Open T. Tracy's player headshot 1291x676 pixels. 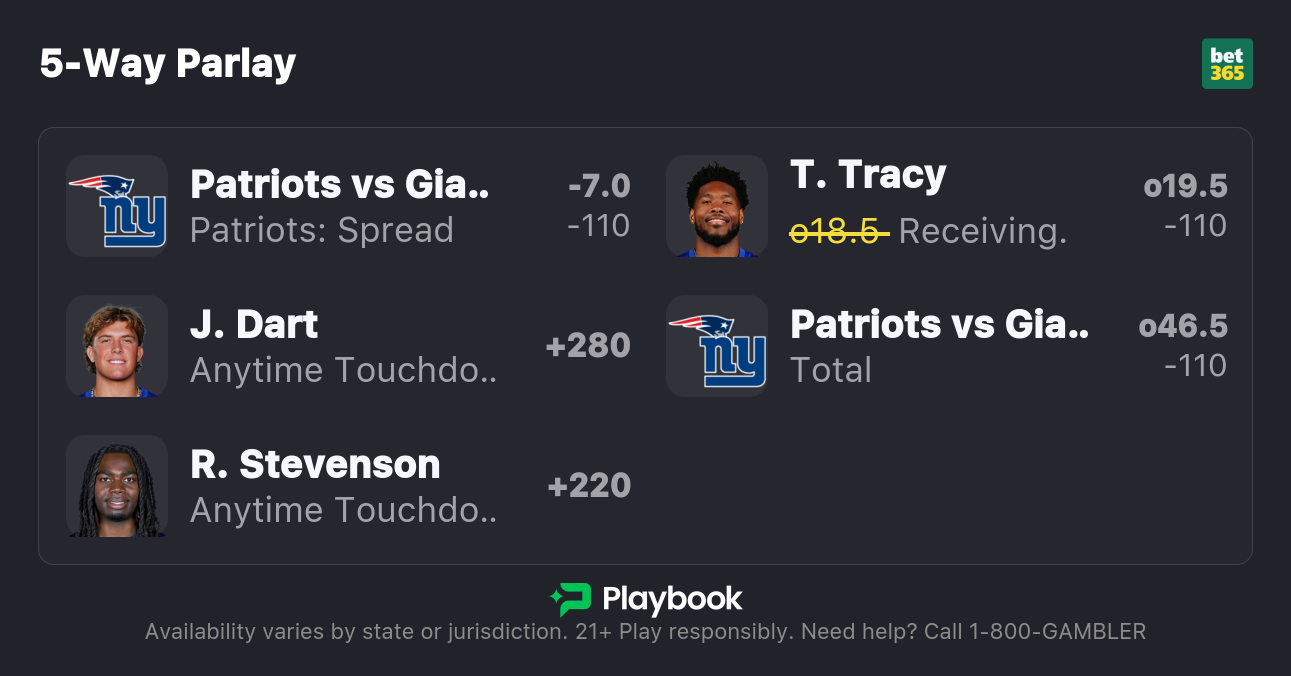click(x=717, y=206)
